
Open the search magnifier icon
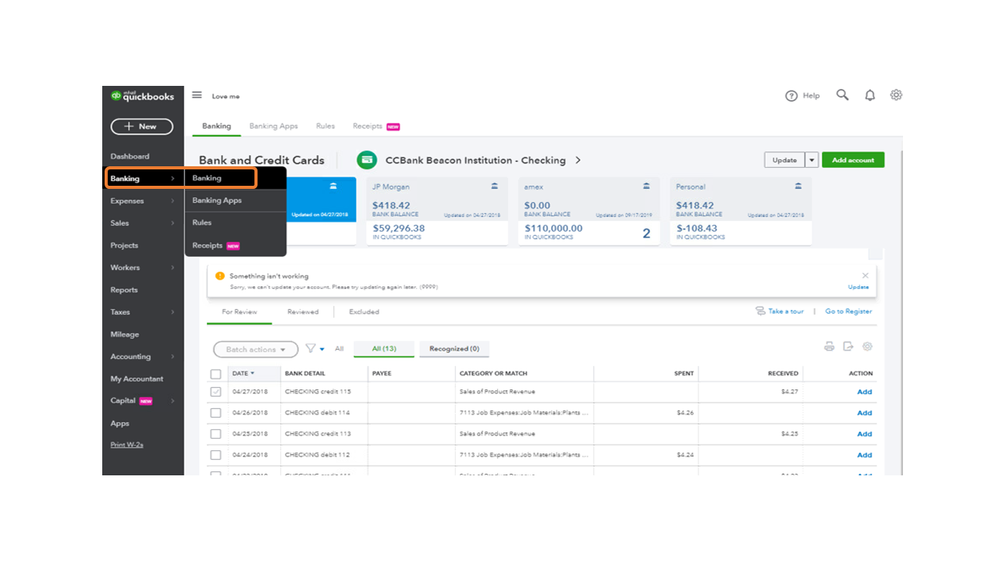[842, 95]
